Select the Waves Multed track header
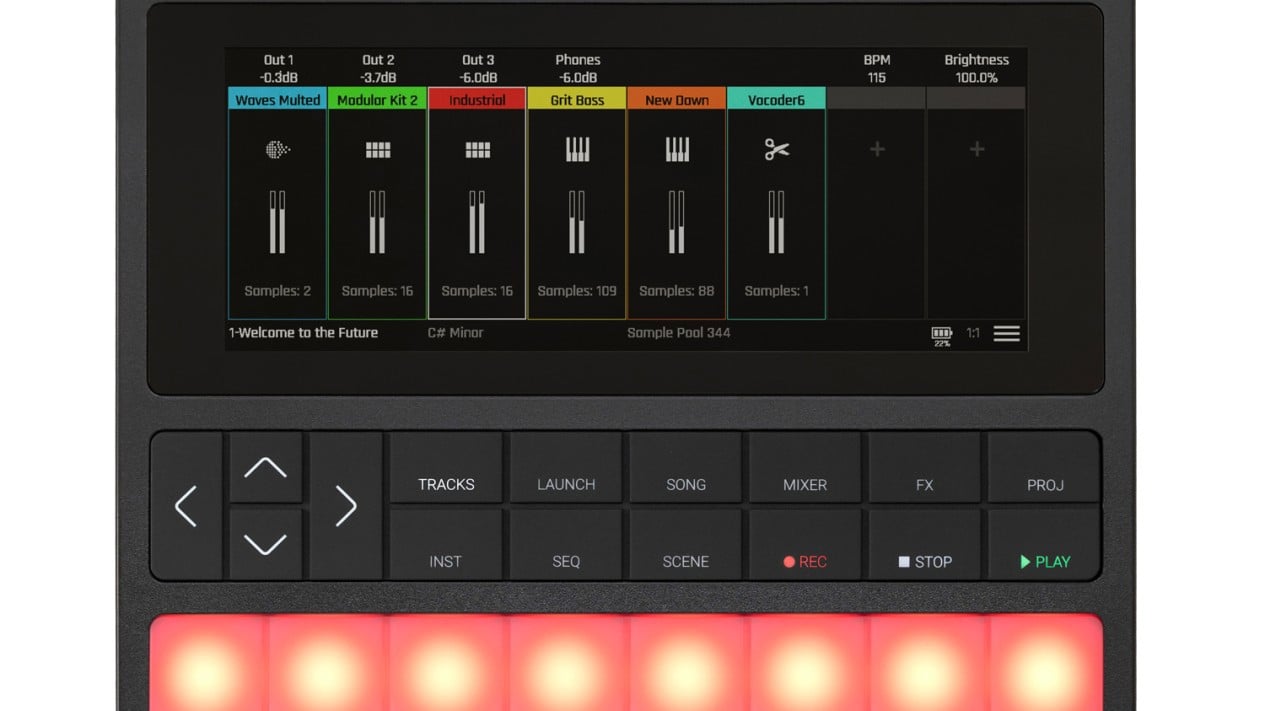Viewport: 1265px width, 711px height. (x=277, y=99)
